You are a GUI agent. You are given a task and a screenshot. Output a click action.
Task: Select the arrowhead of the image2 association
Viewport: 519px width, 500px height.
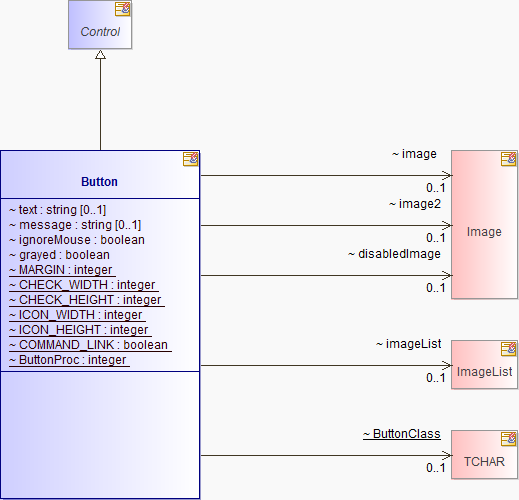tap(447, 225)
